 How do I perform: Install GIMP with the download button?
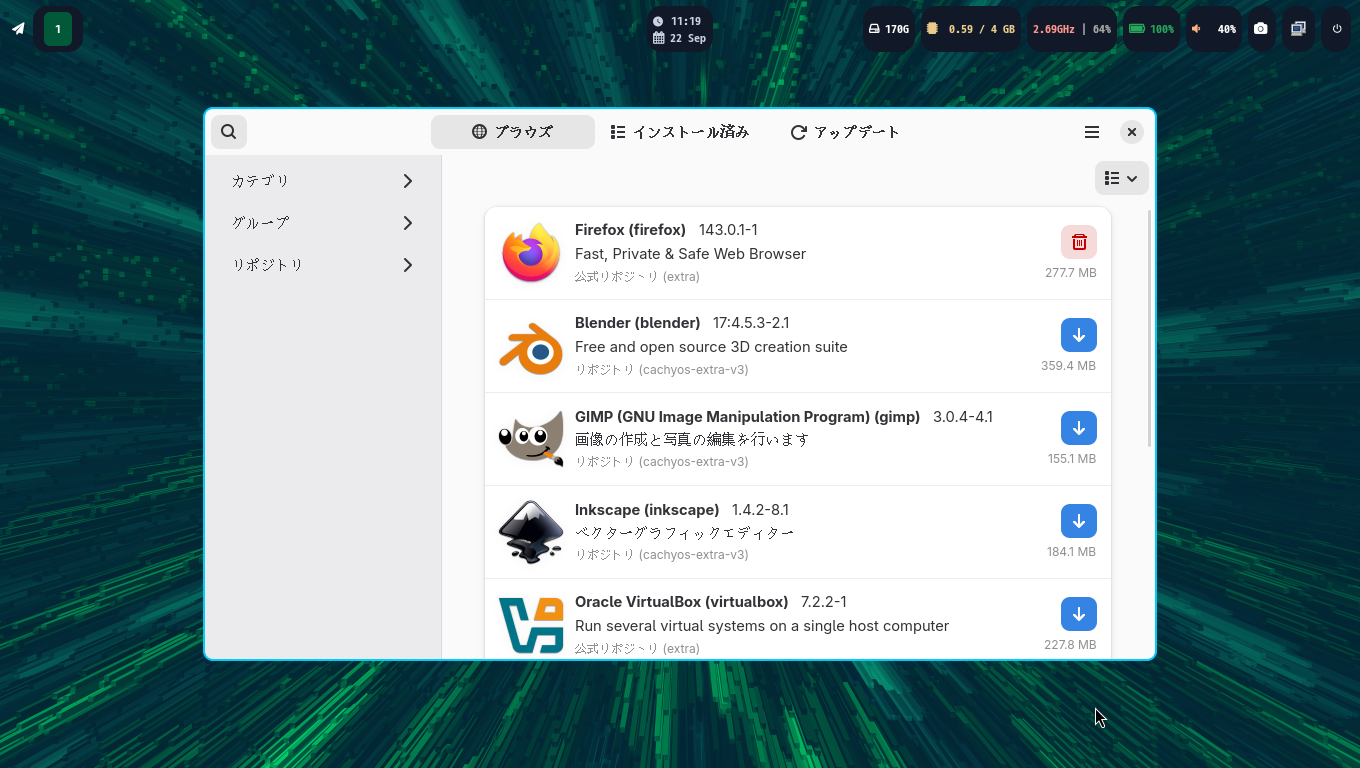click(x=1079, y=428)
